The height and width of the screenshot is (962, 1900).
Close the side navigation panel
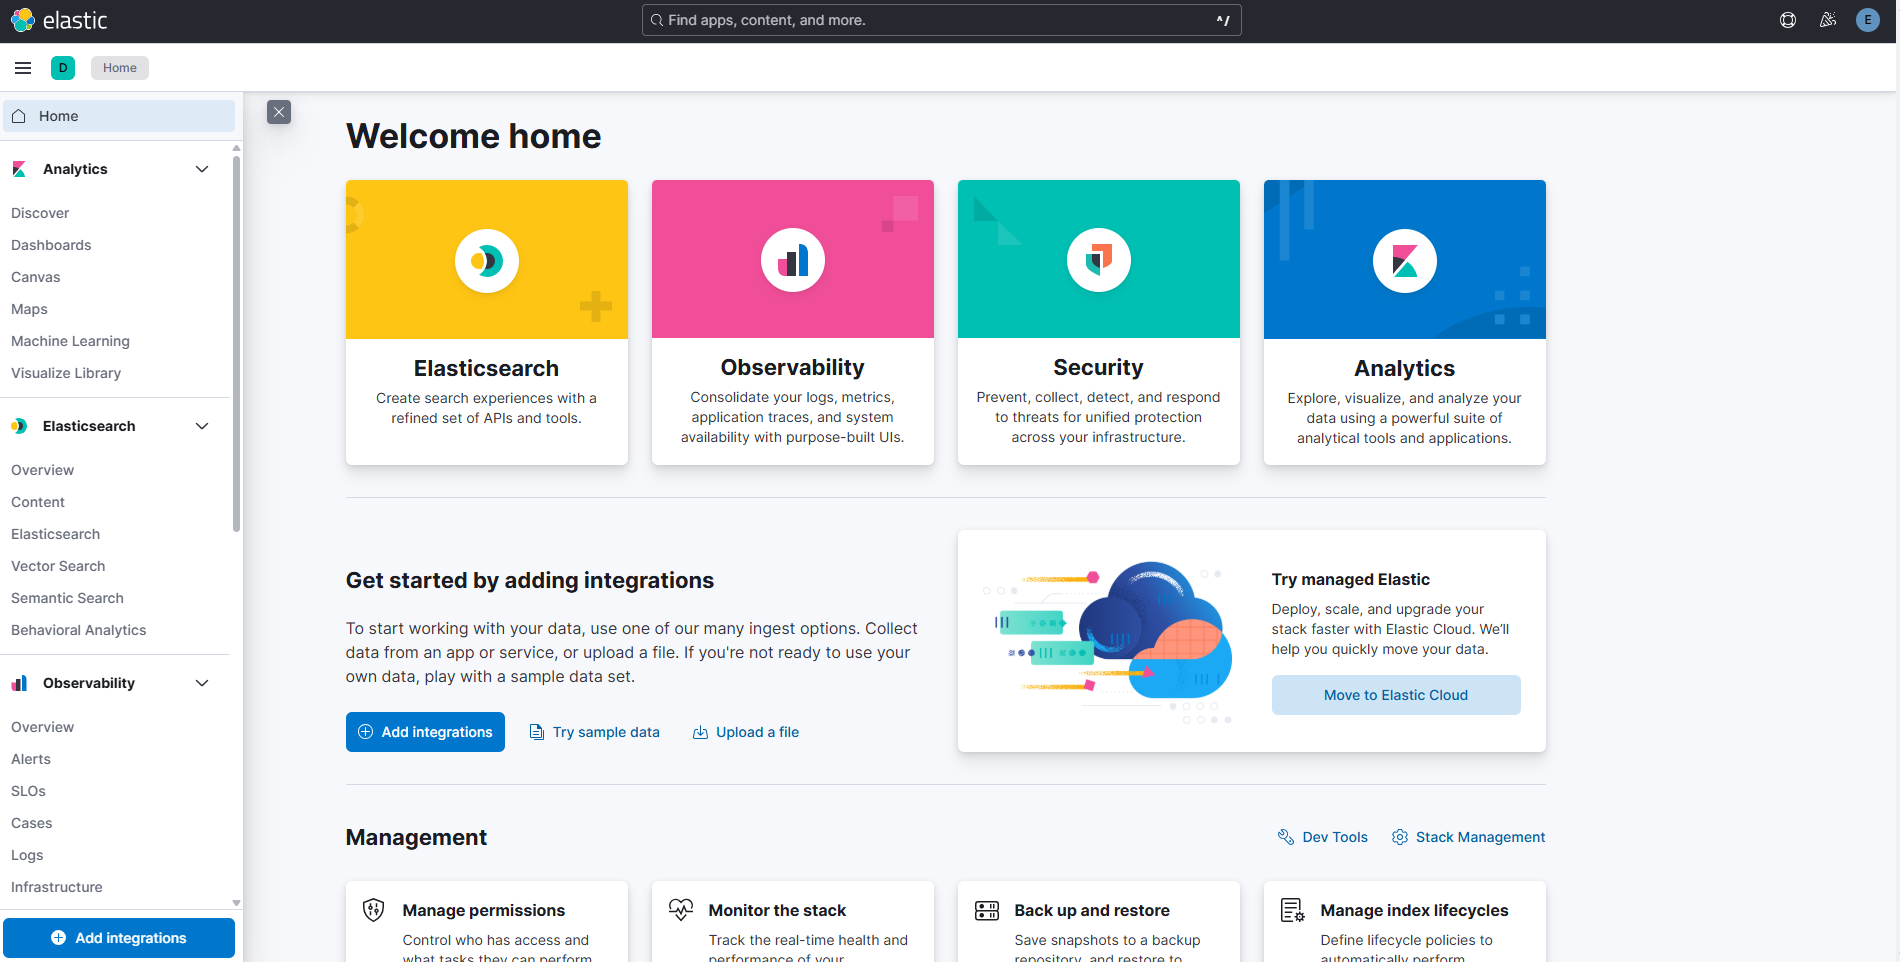279,112
